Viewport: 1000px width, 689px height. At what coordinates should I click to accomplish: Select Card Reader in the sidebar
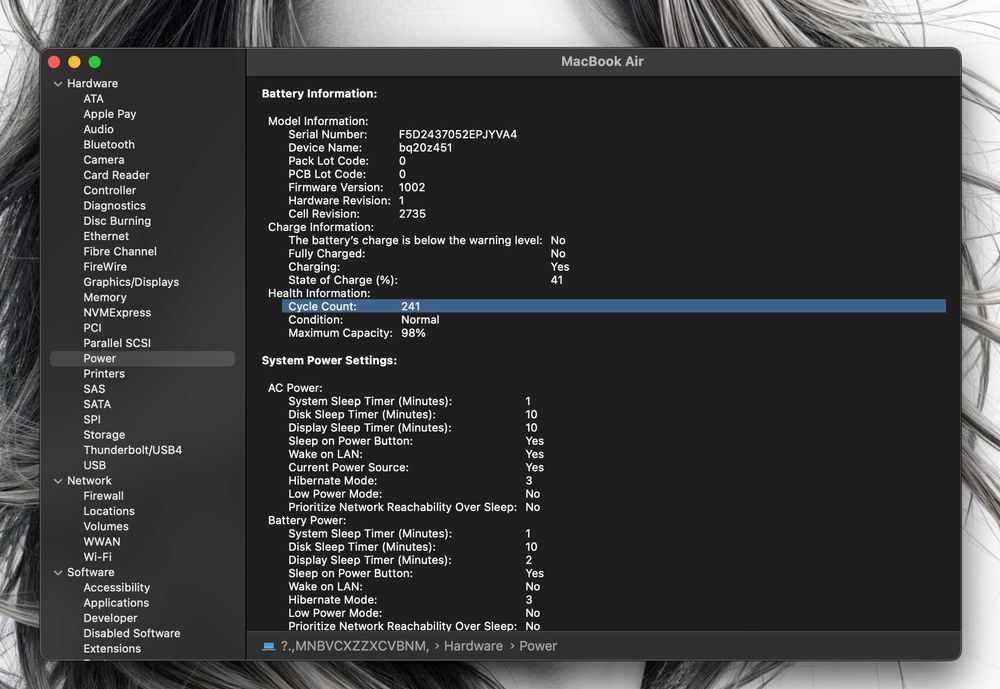pos(116,175)
